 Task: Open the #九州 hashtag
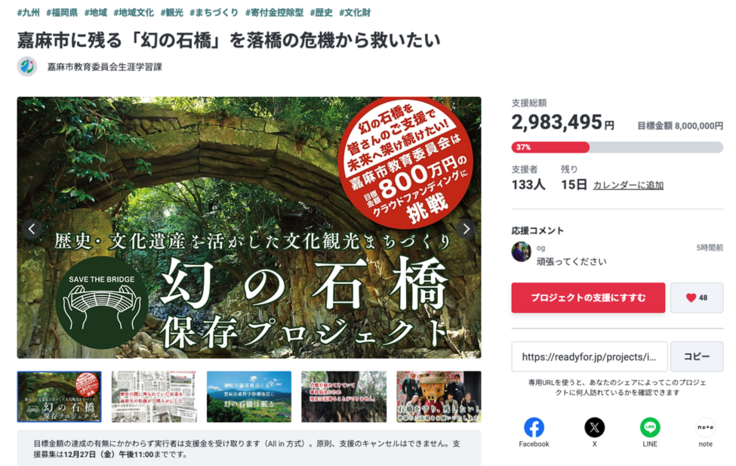[x=28, y=13]
